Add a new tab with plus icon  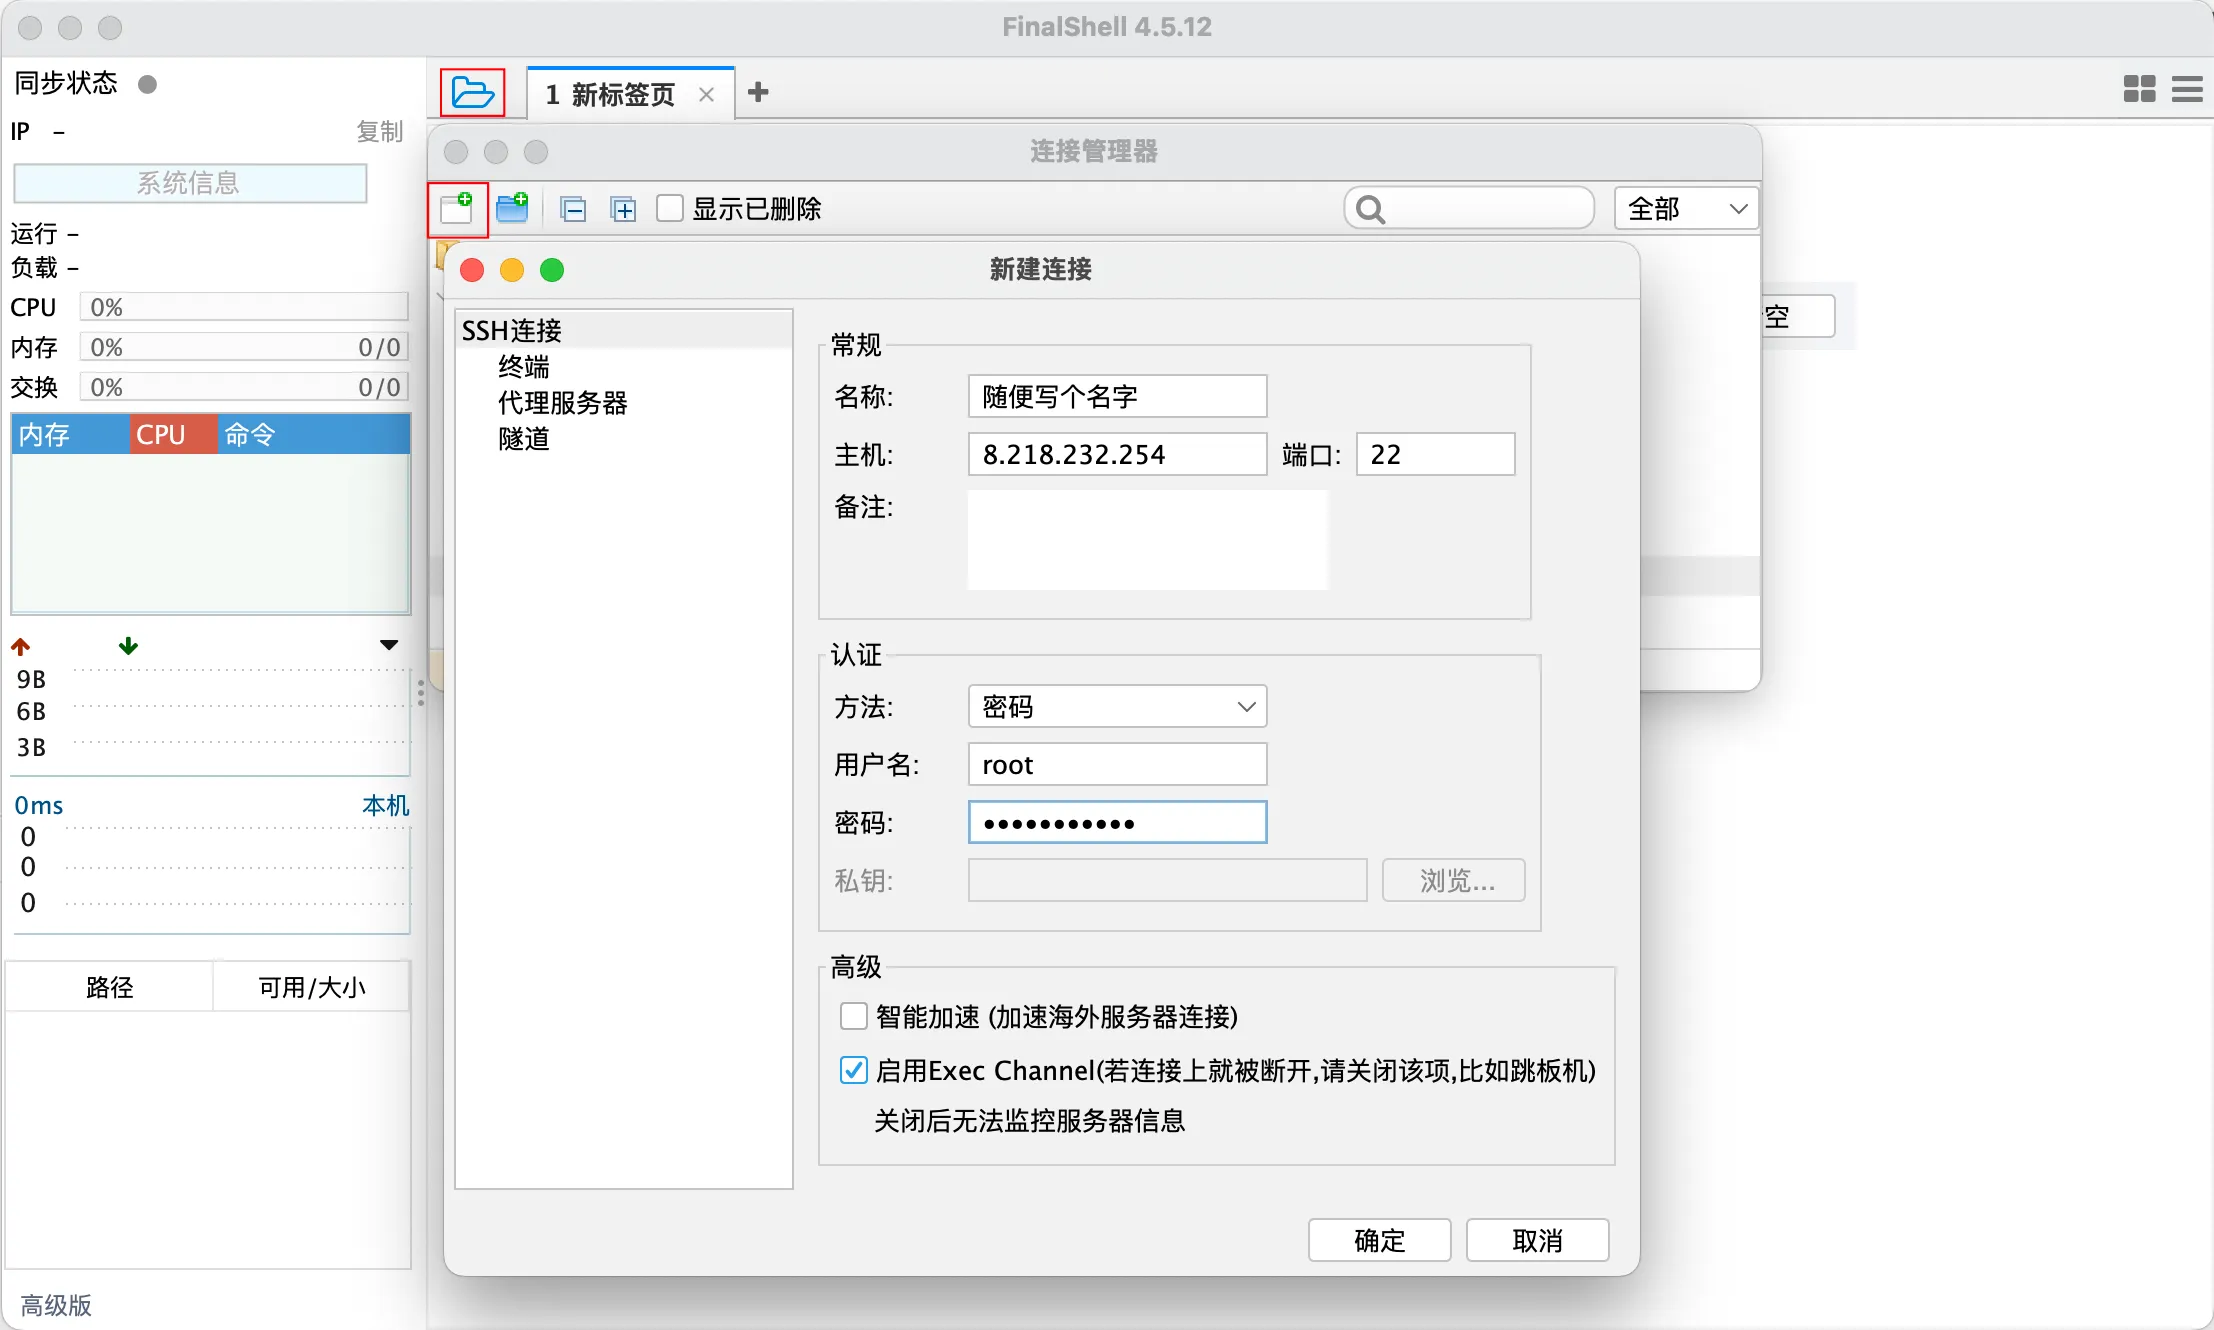(x=759, y=92)
